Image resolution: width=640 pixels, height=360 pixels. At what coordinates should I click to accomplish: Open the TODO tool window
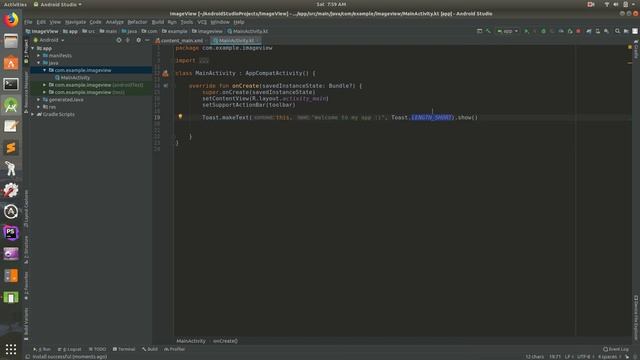coord(97,349)
